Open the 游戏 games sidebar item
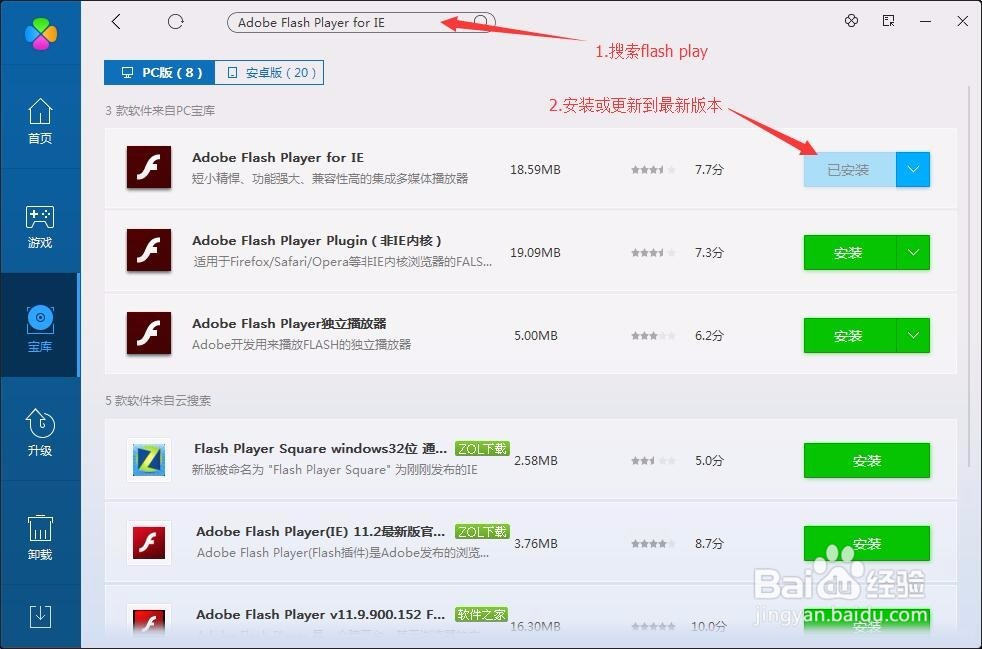Viewport: 982px width, 649px height. [40, 226]
